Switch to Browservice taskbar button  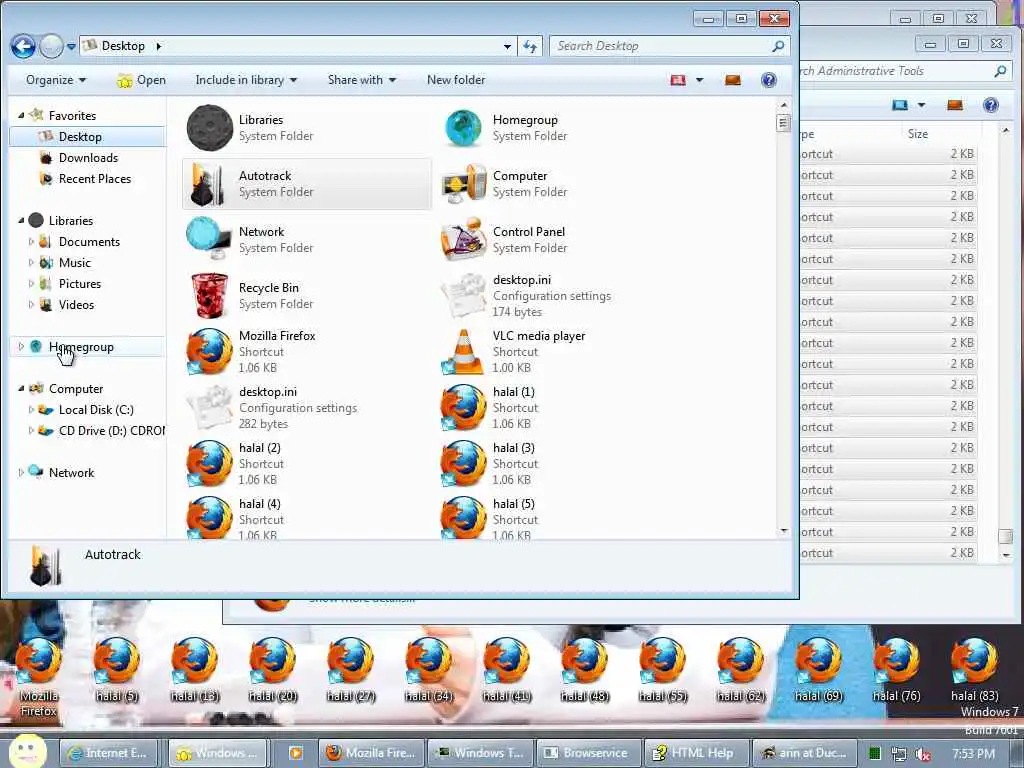coord(588,753)
